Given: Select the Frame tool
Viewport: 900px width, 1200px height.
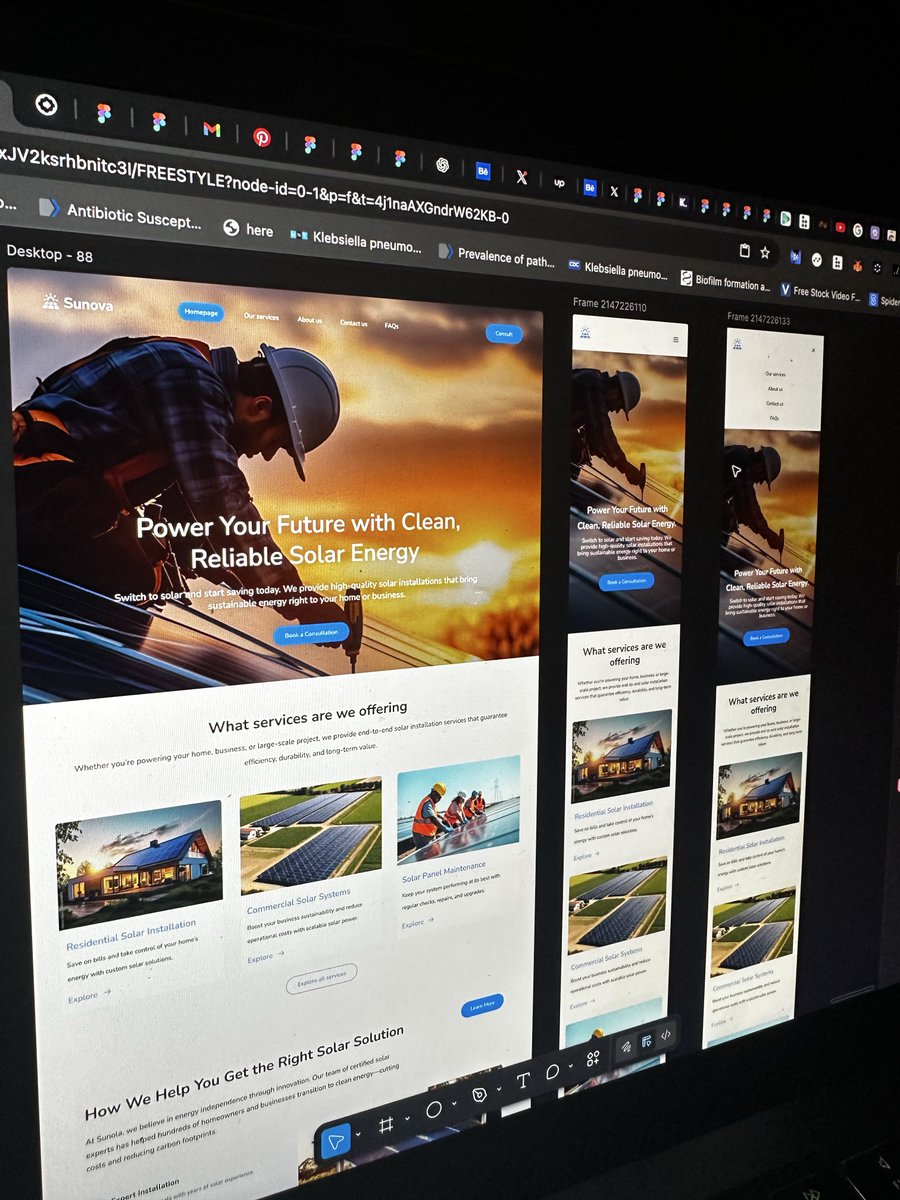Looking at the screenshot, I should click(x=386, y=1124).
